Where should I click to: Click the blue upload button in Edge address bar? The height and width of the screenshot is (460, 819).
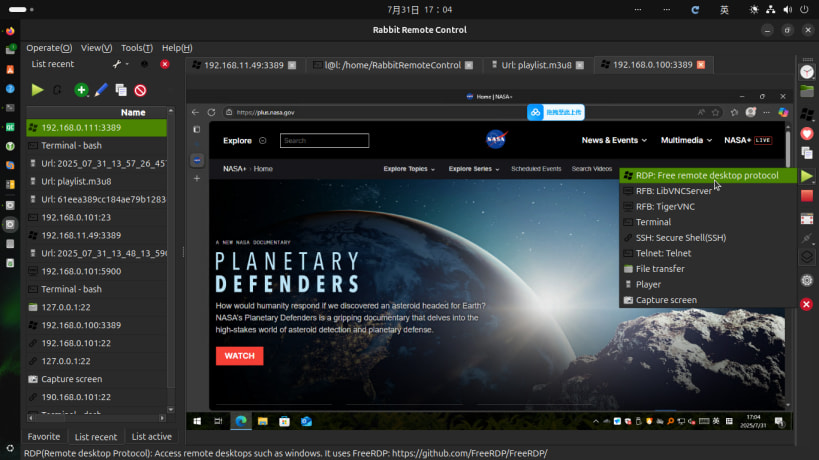point(556,112)
